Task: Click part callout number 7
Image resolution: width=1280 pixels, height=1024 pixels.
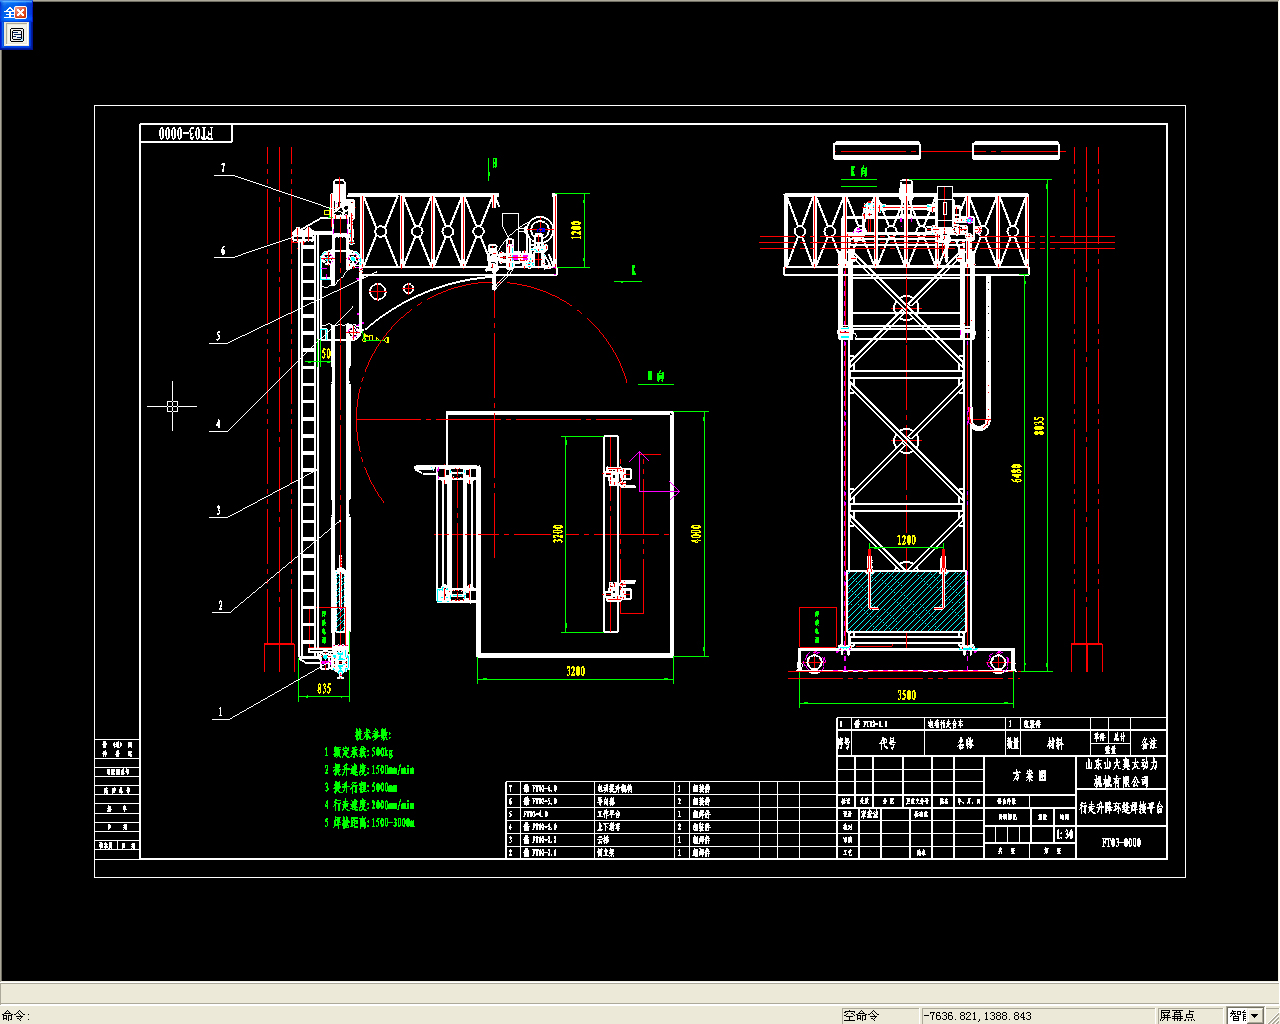Action: point(224,168)
